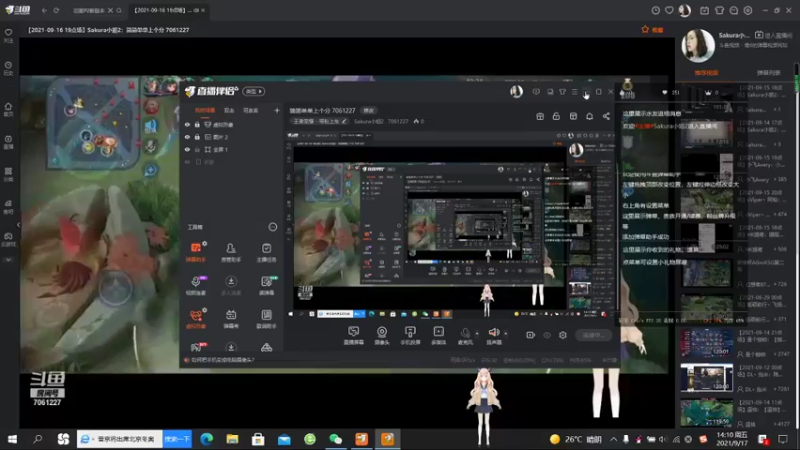The height and width of the screenshot is (450, 800).
Task: Click the Sakura streamer avatar photo
Action: point(697,45)
